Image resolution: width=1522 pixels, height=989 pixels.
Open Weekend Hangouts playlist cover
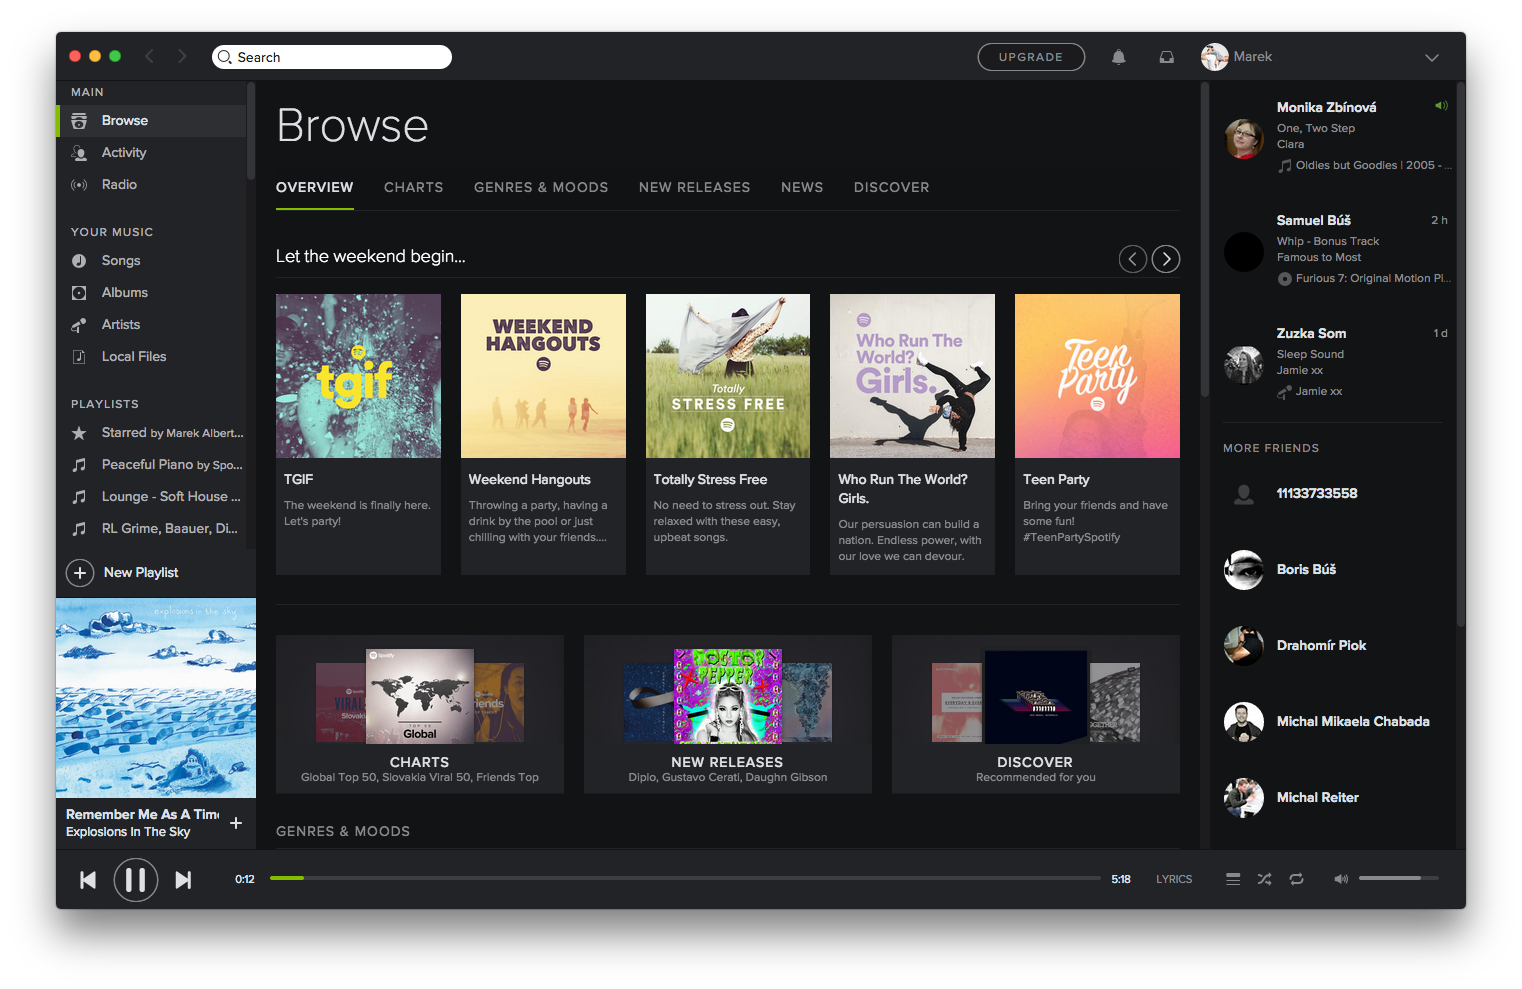point(543,376)
